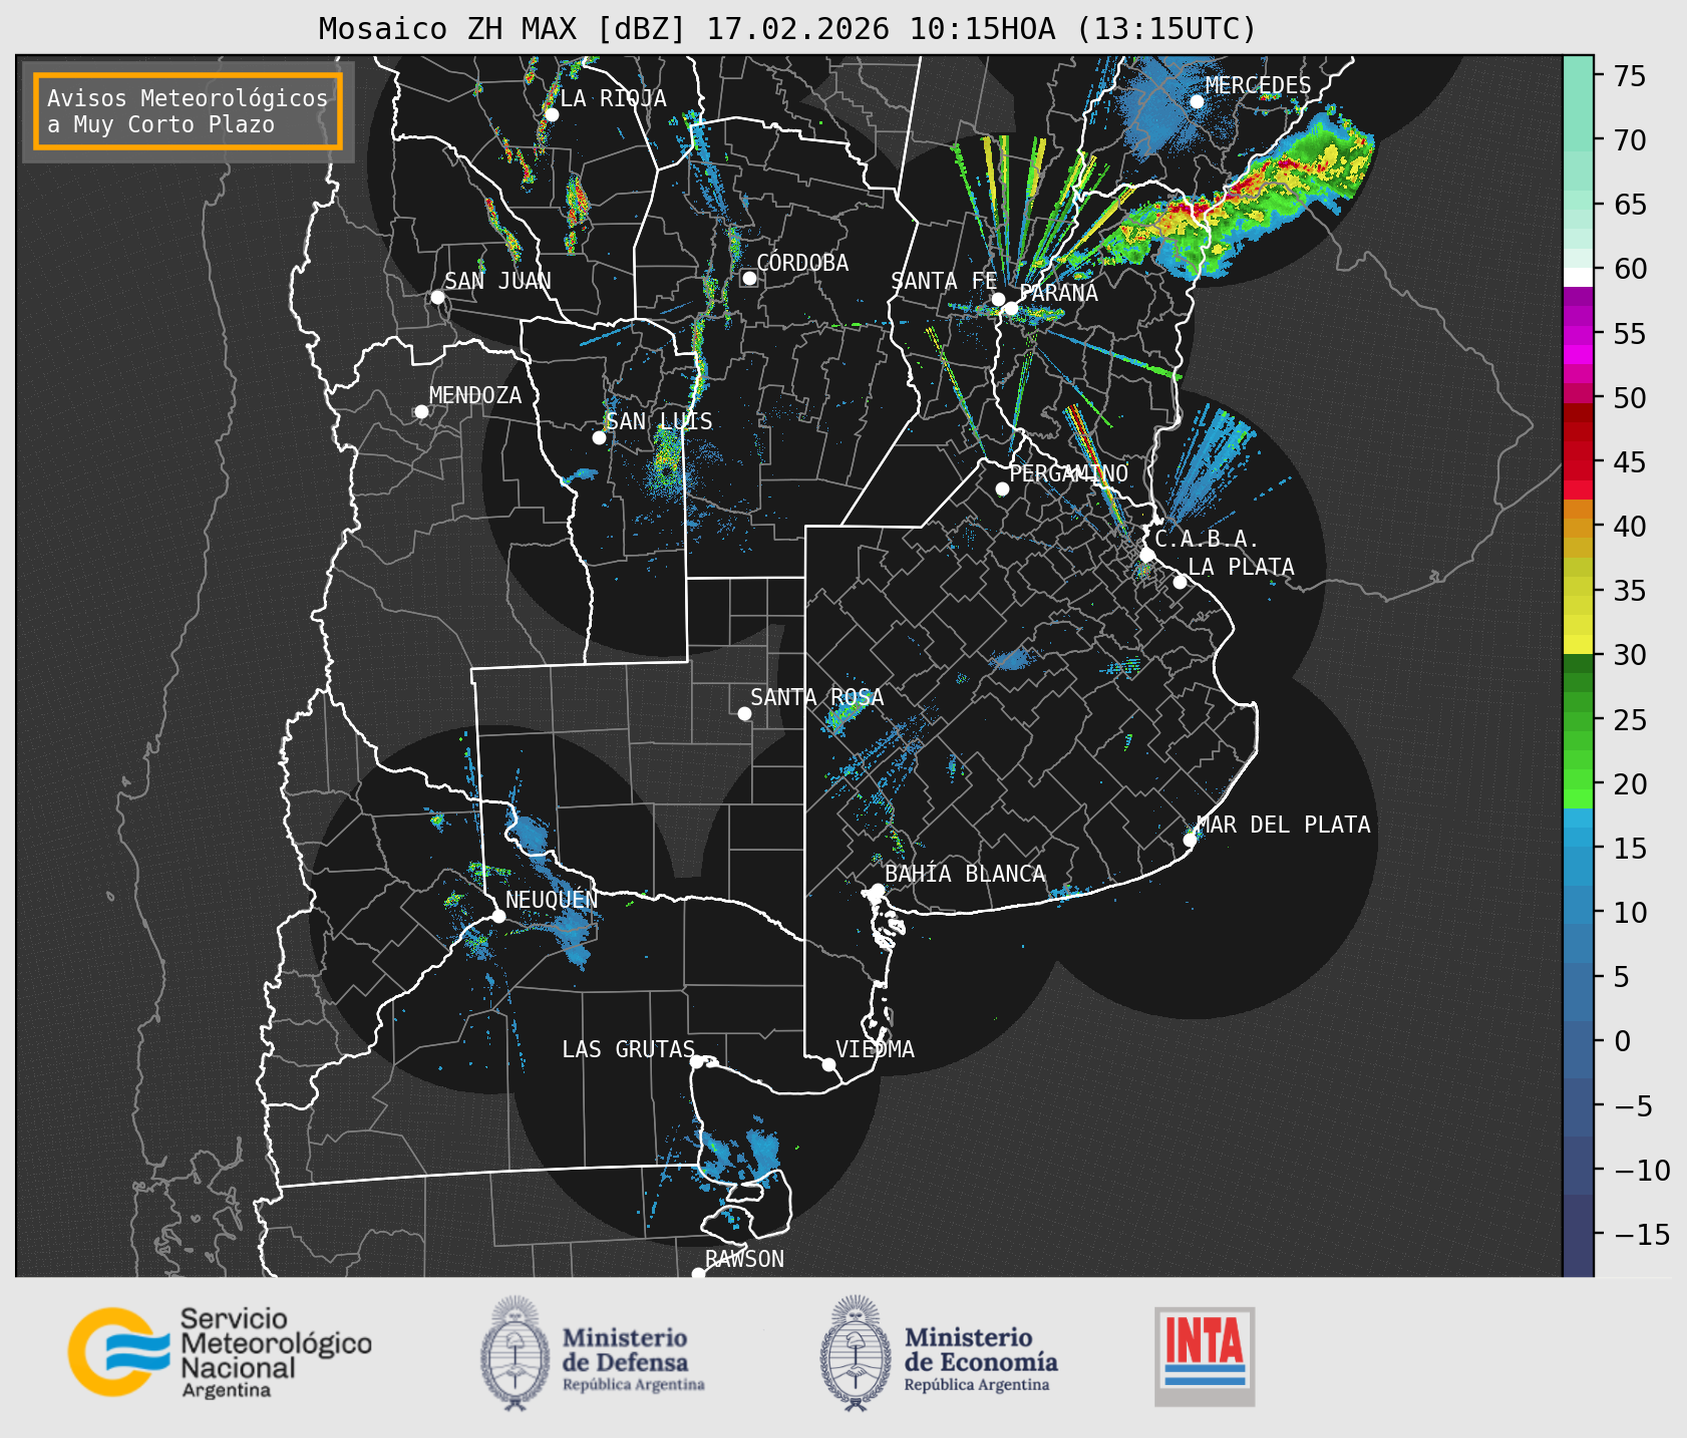Click the -15 dBZ label on scale
Viewport: 1687px width, 1438px height.
pyautogui.click(x=1635, y=1233)
